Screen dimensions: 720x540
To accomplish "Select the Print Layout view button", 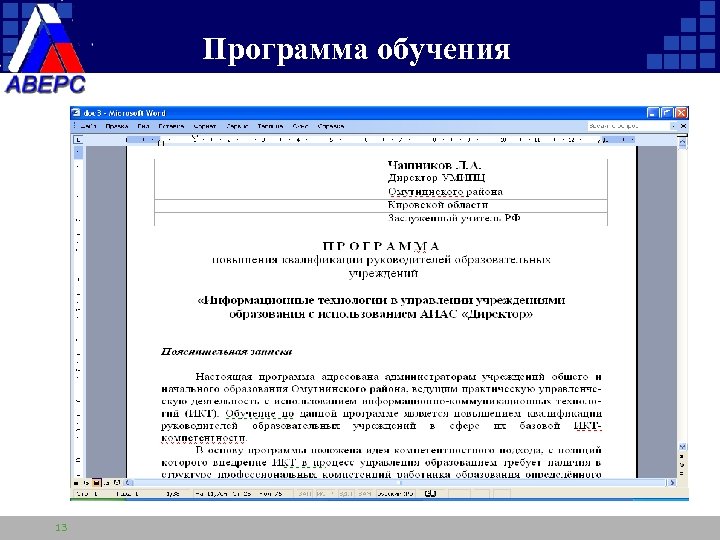I will (96, 483).
